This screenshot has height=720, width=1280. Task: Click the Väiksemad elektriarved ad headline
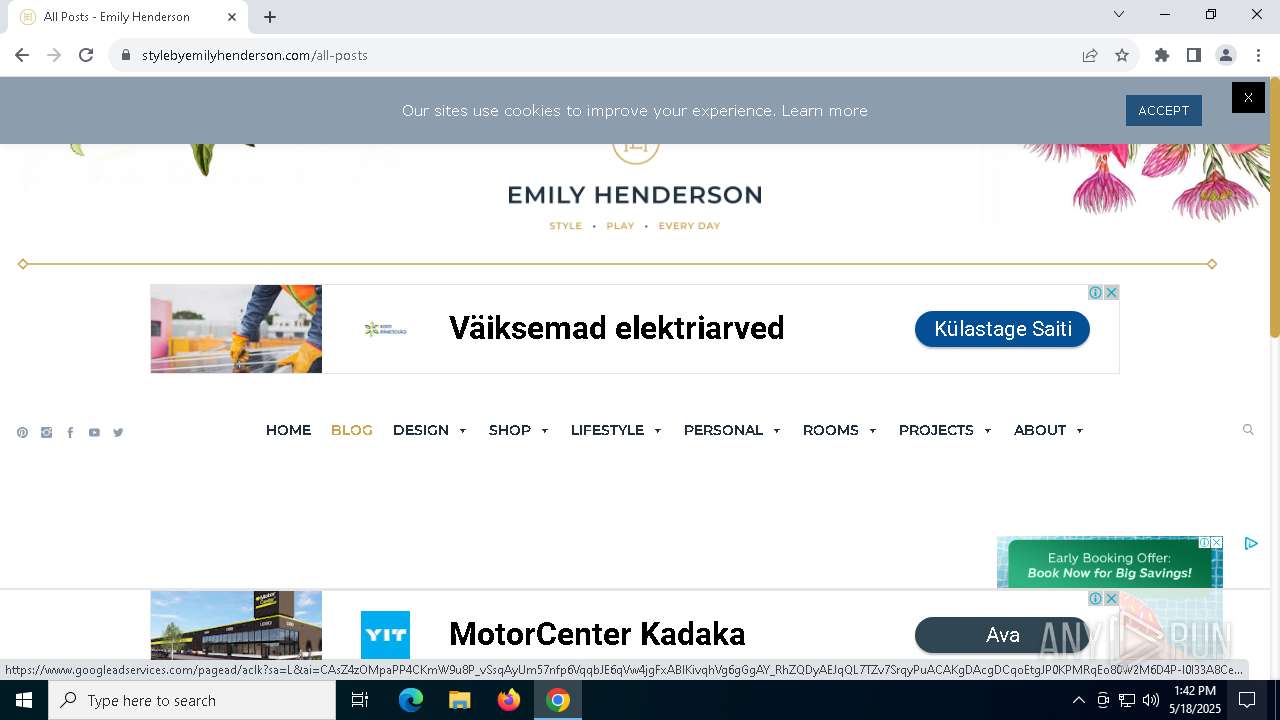(616, 328)
